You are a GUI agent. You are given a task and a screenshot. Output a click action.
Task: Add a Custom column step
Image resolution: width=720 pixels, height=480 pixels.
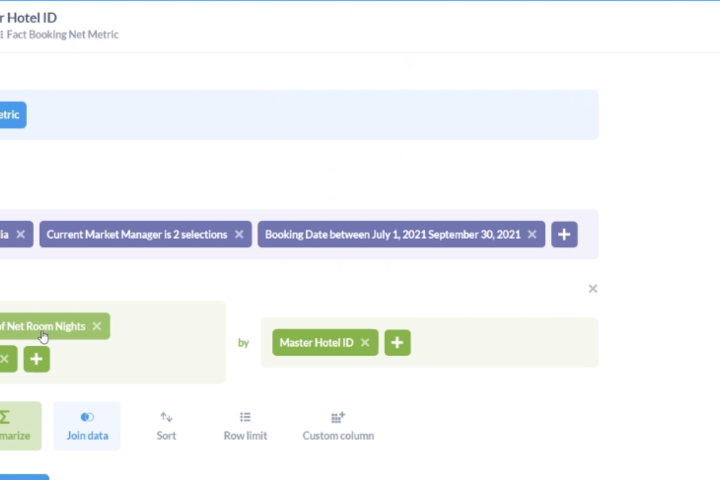coord(338,426)
